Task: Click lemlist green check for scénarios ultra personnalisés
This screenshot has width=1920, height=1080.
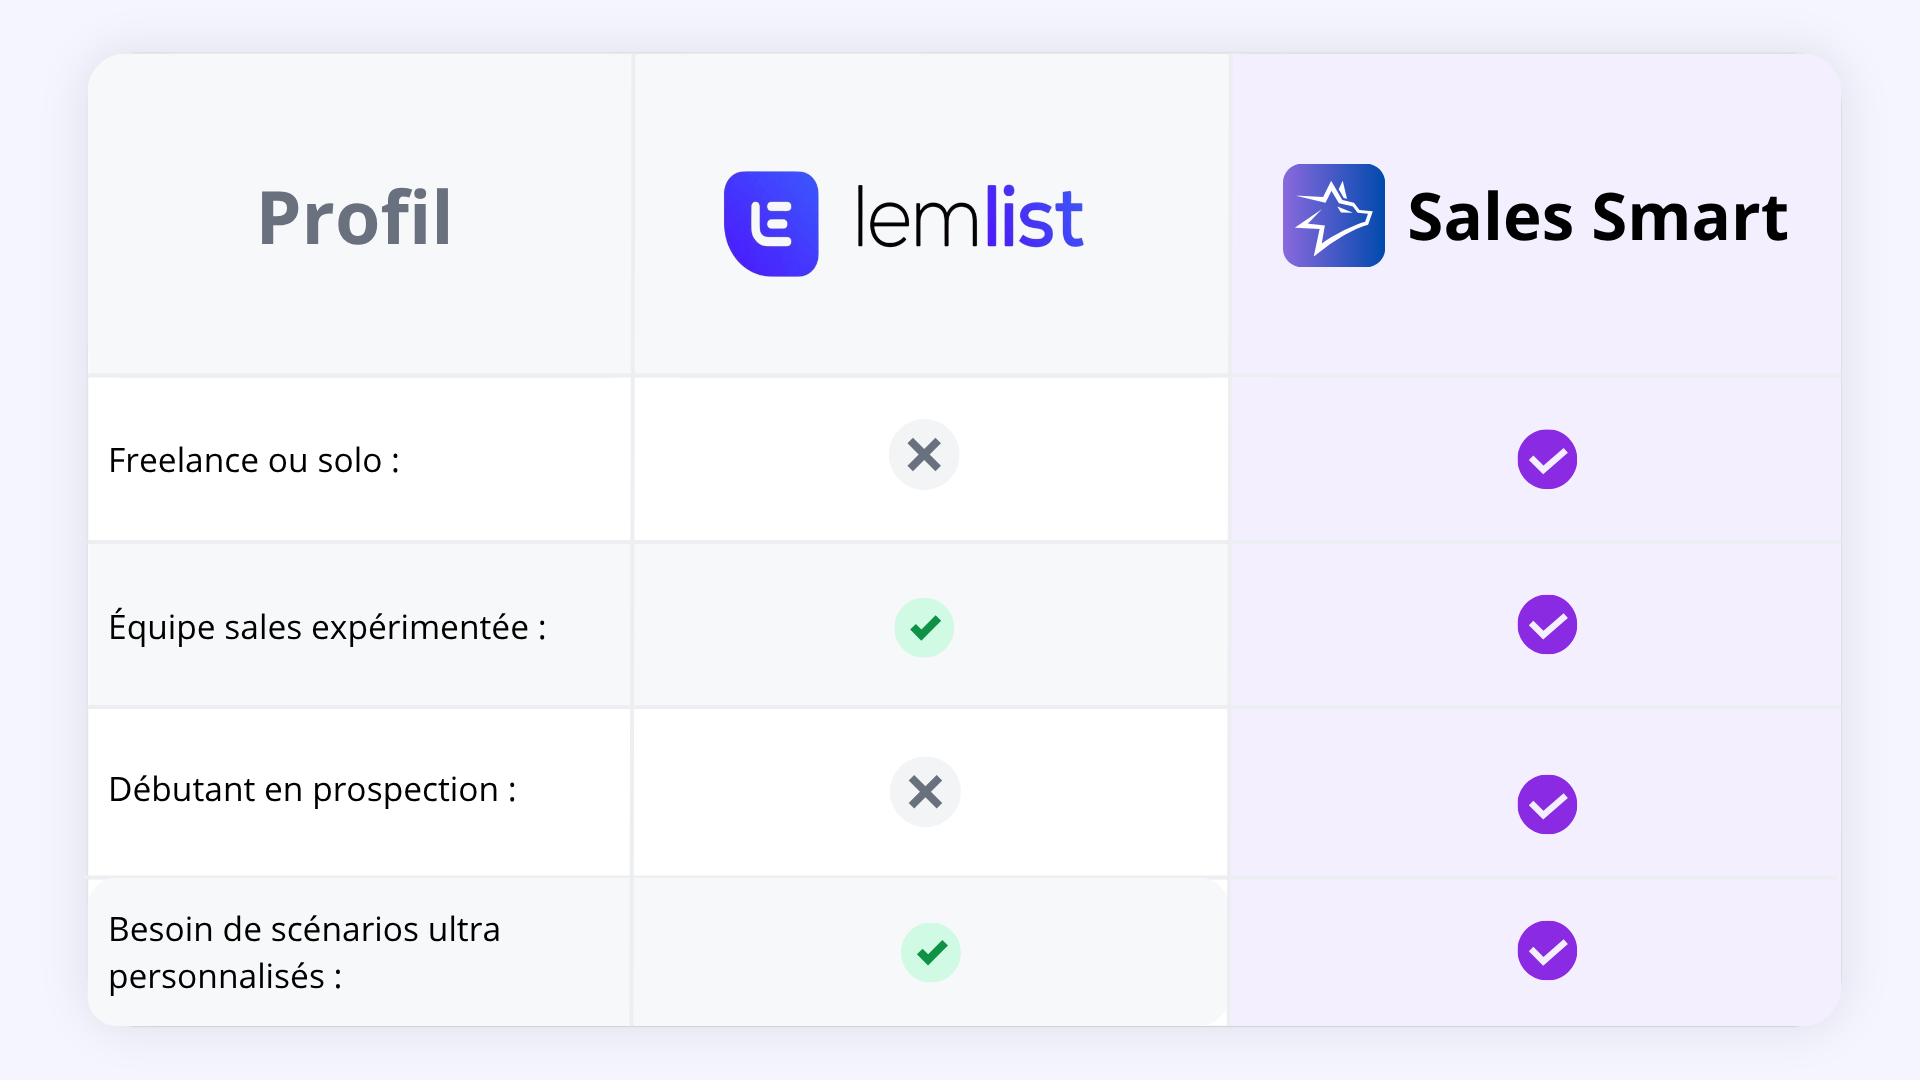Action: click(x=931, y=952)
